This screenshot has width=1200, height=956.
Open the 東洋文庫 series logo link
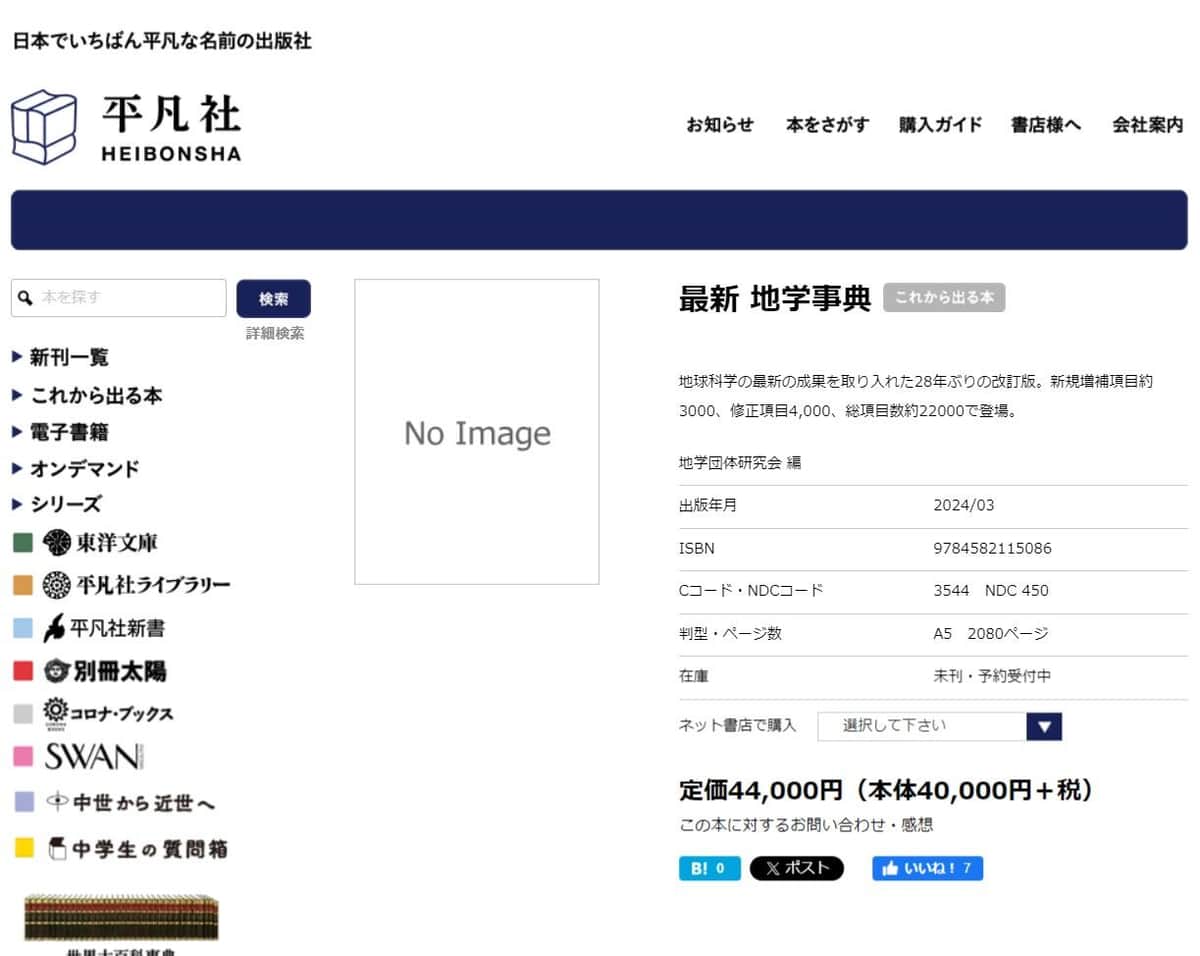[x=100, y=543]
